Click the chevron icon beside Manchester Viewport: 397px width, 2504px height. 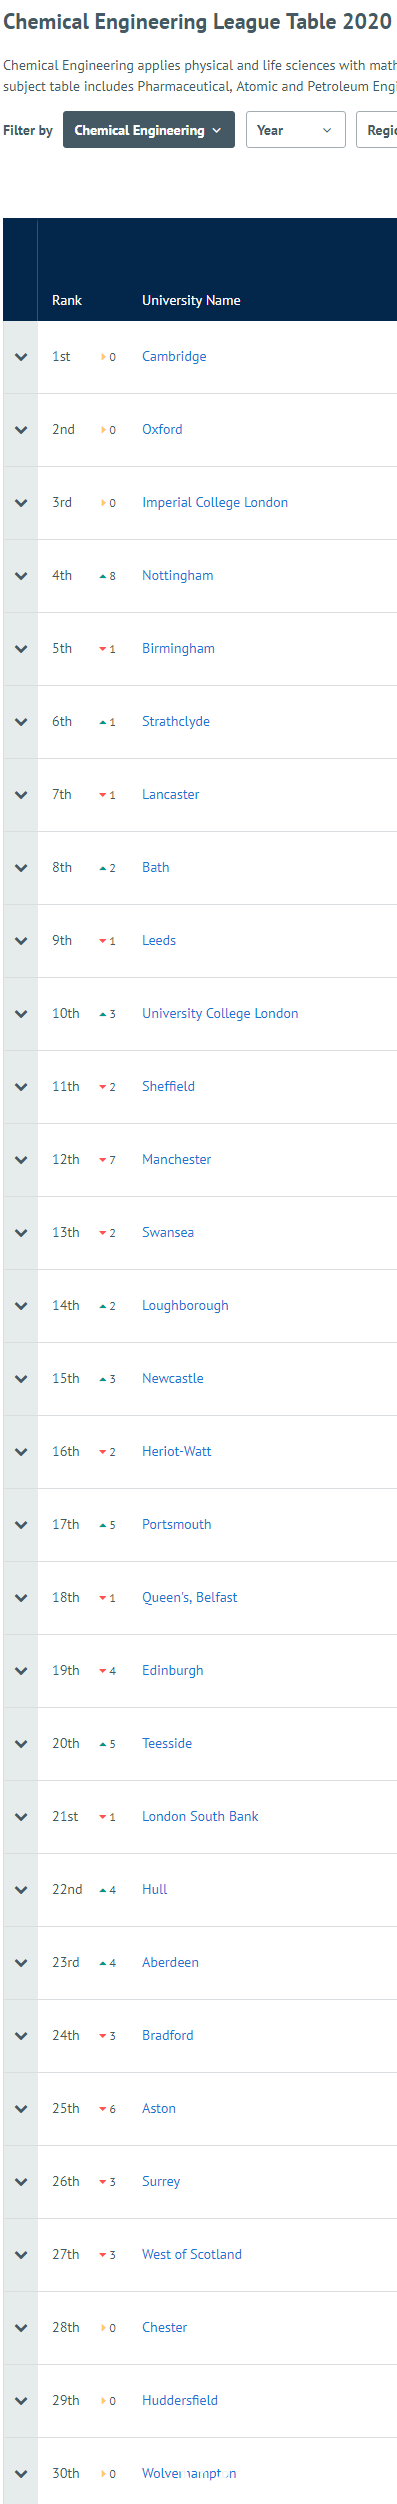click(x=21, y=1160)
